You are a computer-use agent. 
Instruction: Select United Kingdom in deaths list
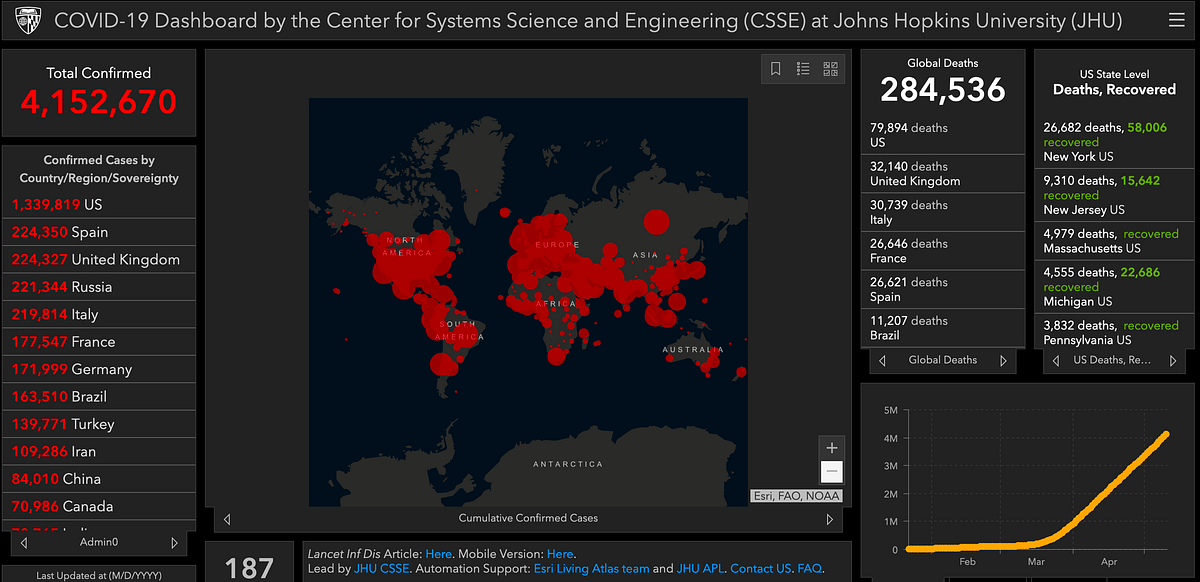pos(943,174)
